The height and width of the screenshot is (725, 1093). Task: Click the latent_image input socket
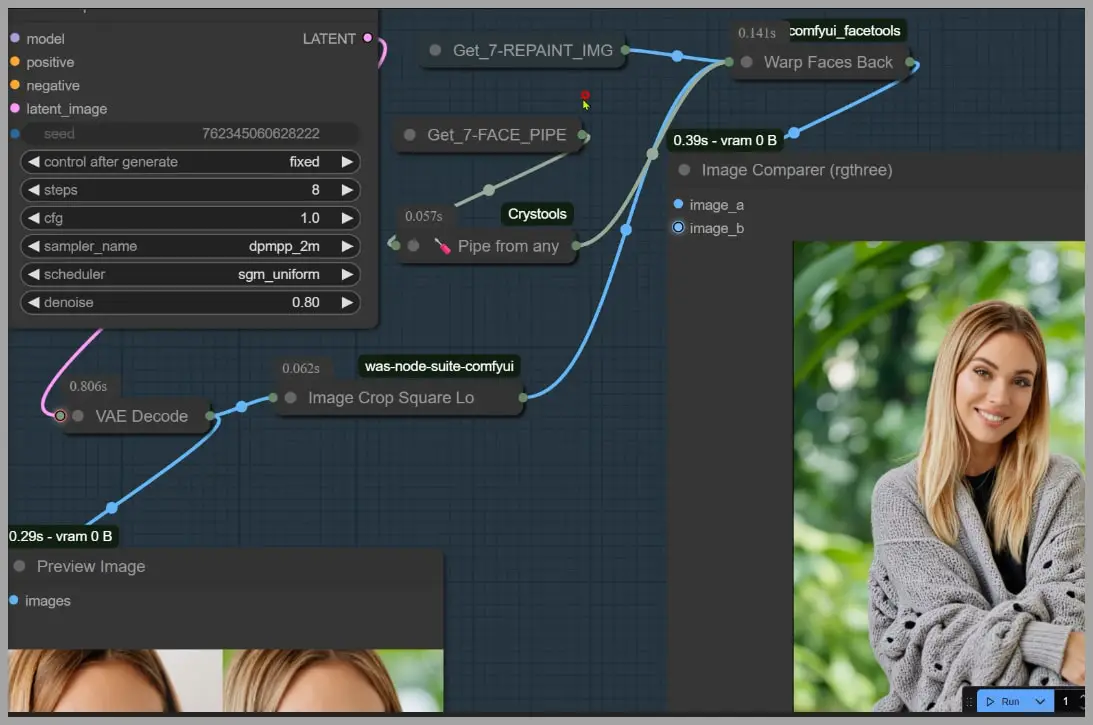coord(15,108)
